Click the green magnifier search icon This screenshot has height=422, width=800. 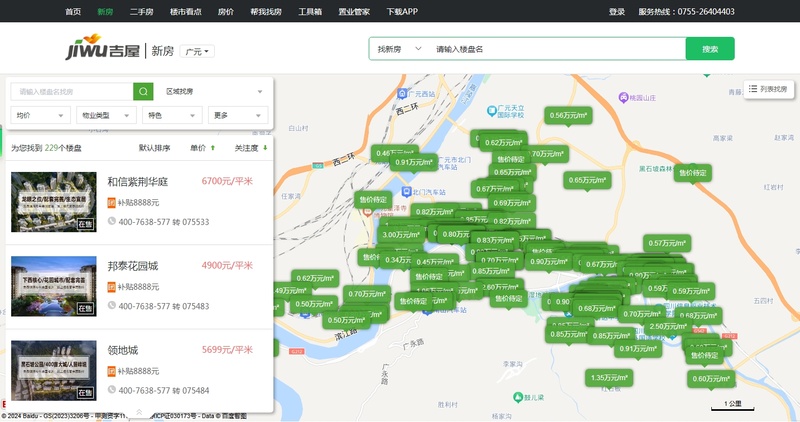(144, 91)
